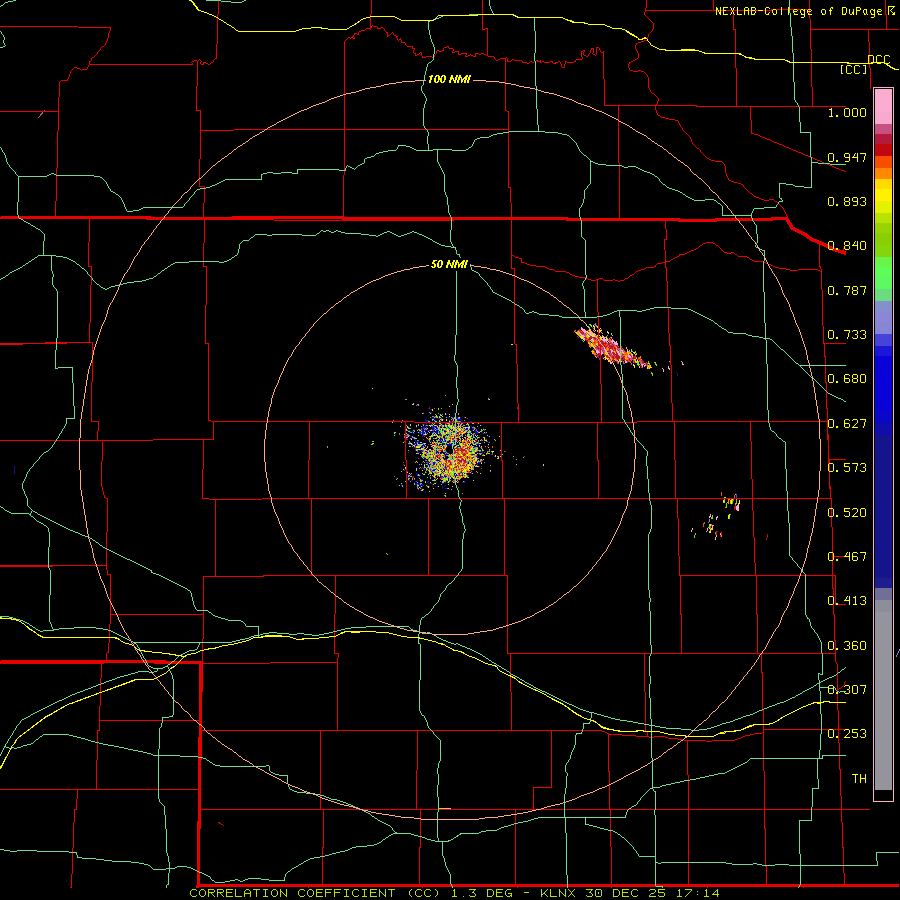Click the 0.253 scale value
The width and height of the screenshot is (900, 900).
coord(847,734)
